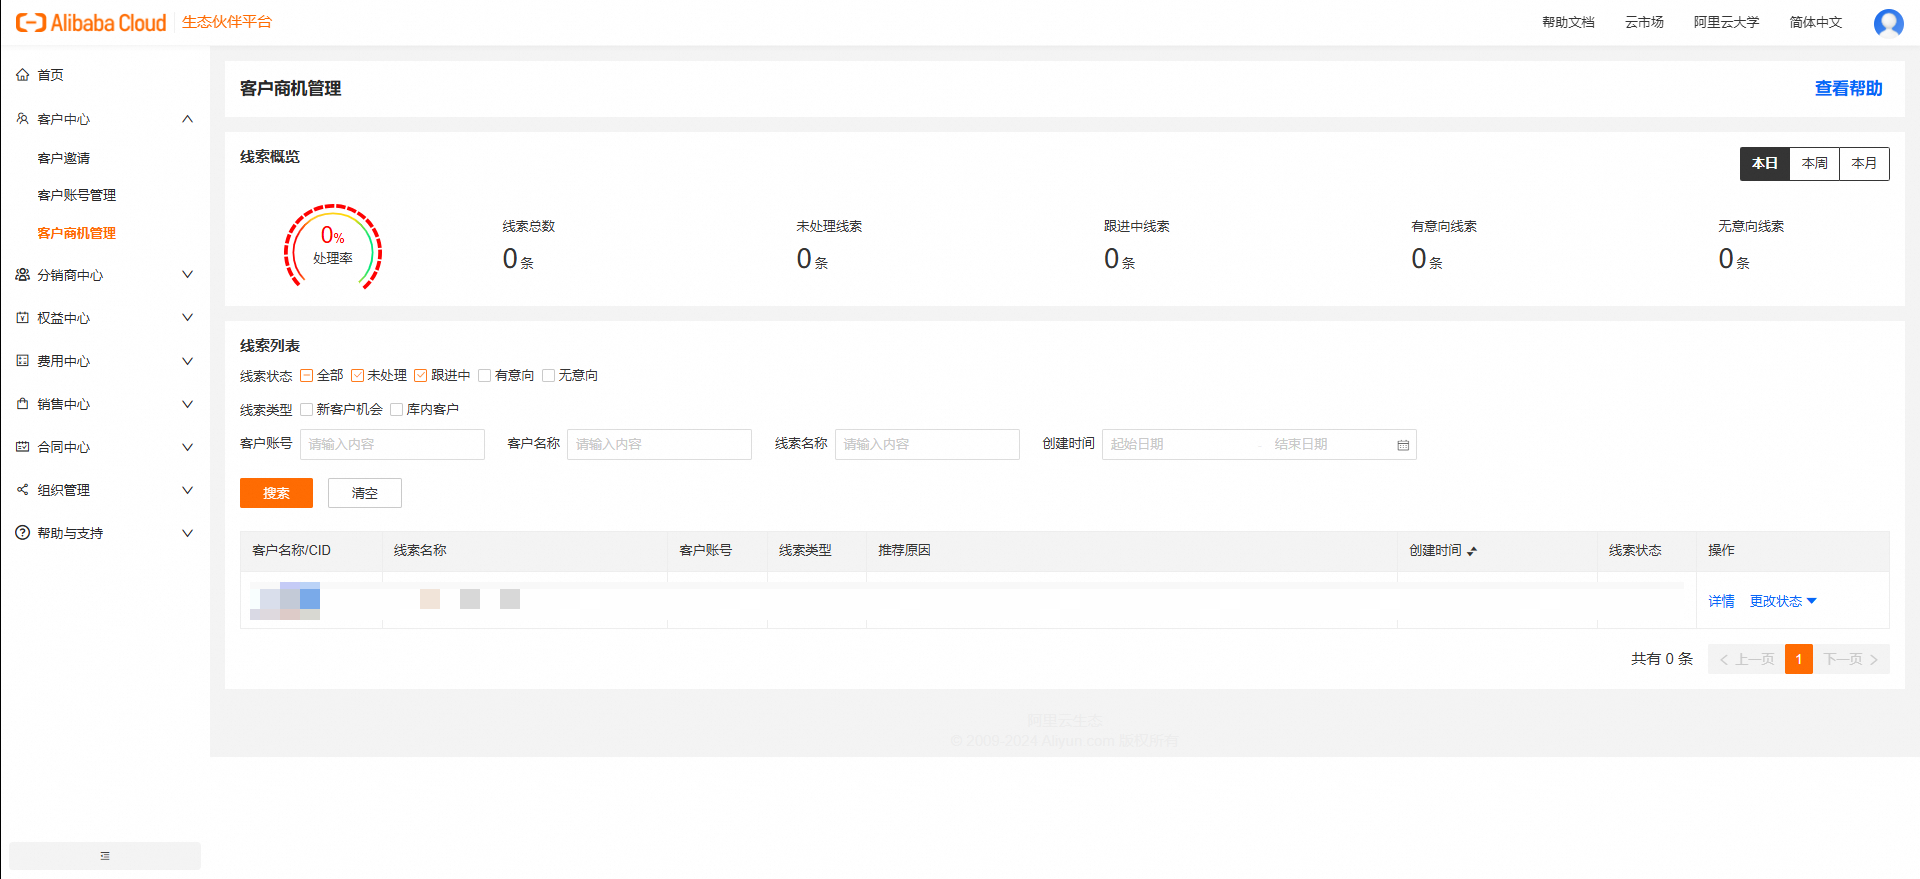Click the 权益中心 sidebar icon
This screenshot has width=1920, height=879.
22,318
